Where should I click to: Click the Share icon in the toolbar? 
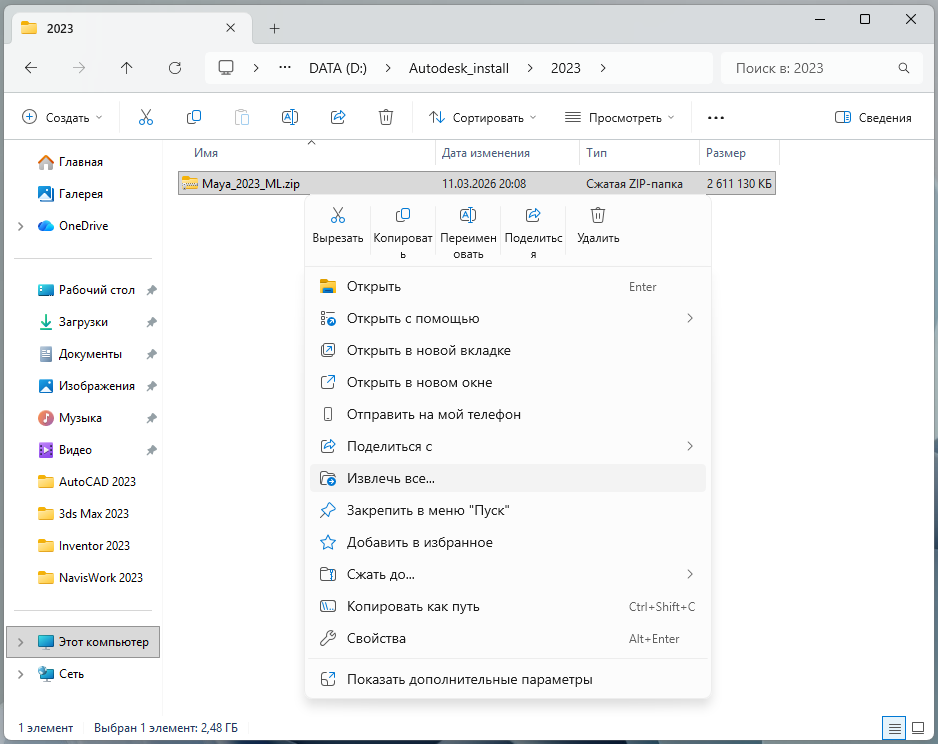(338, 117)
